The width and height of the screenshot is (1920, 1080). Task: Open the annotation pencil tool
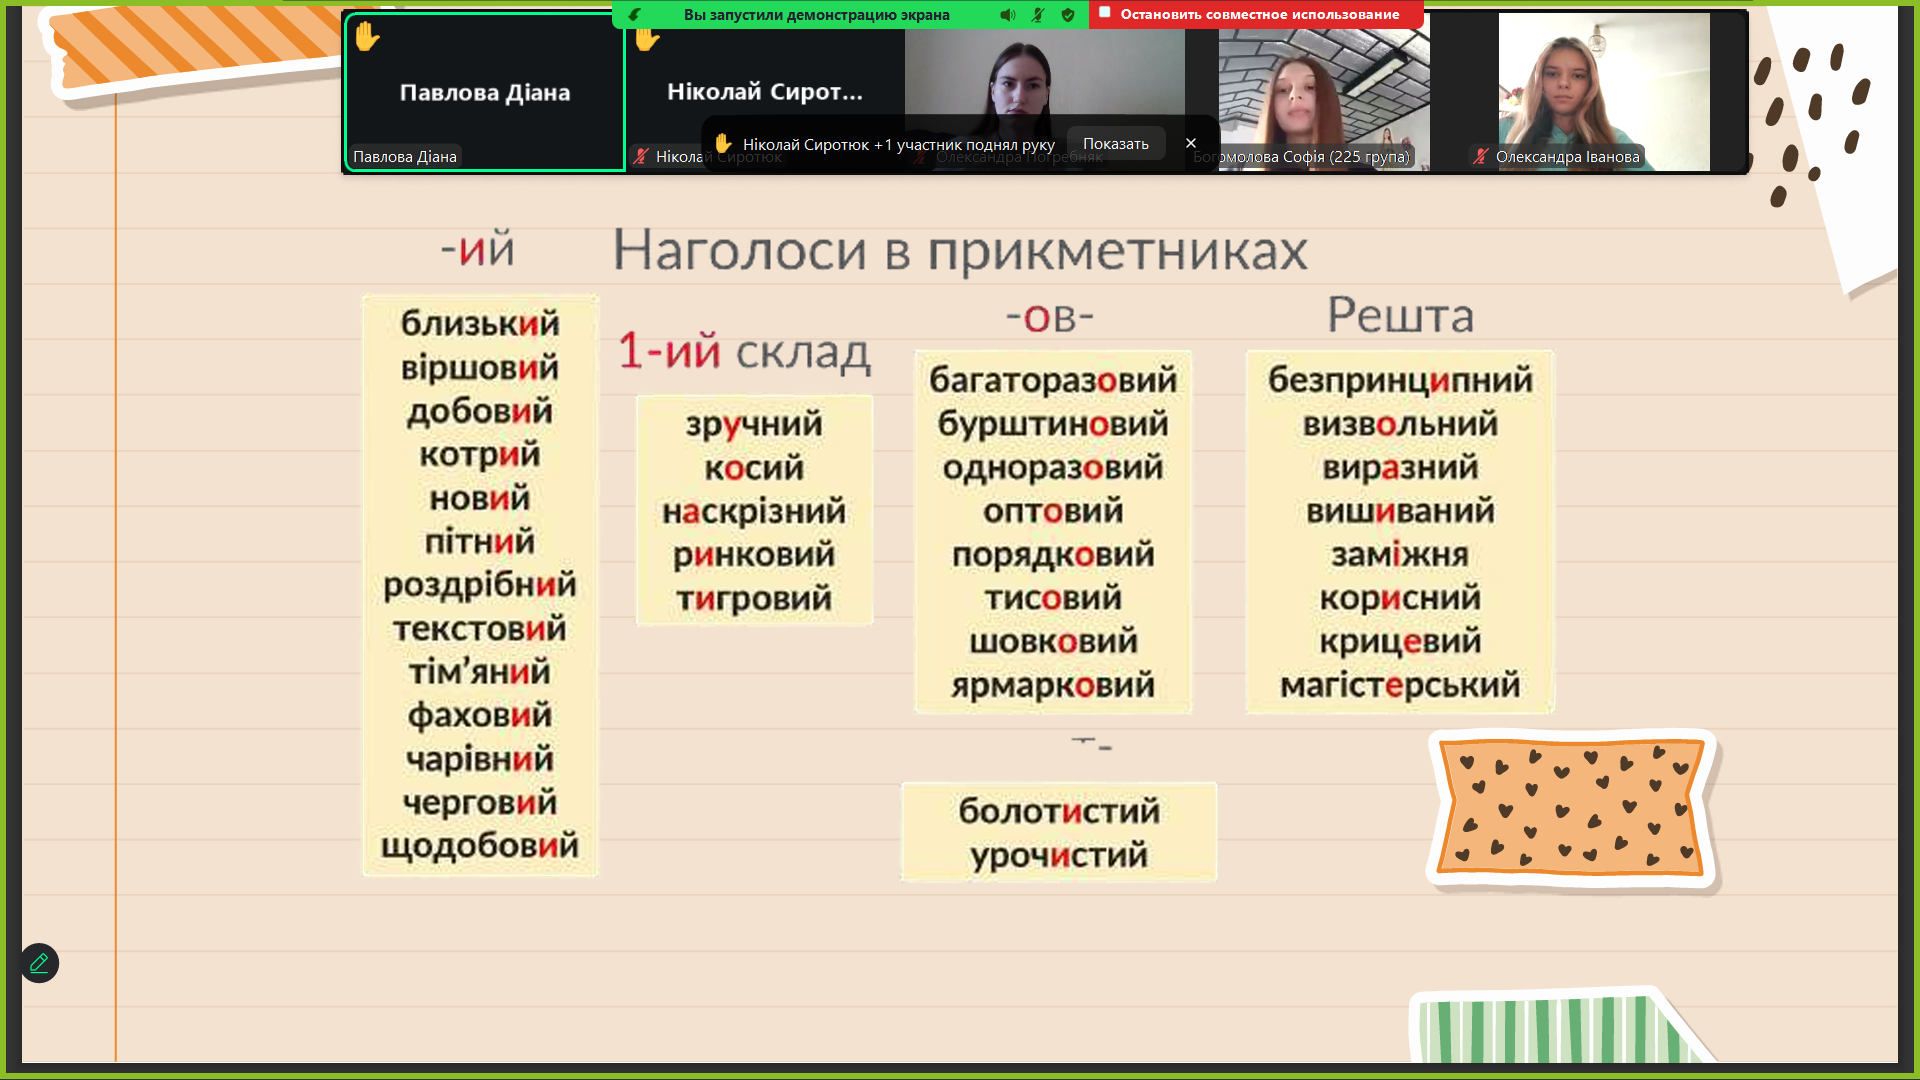tap(40, 963)
